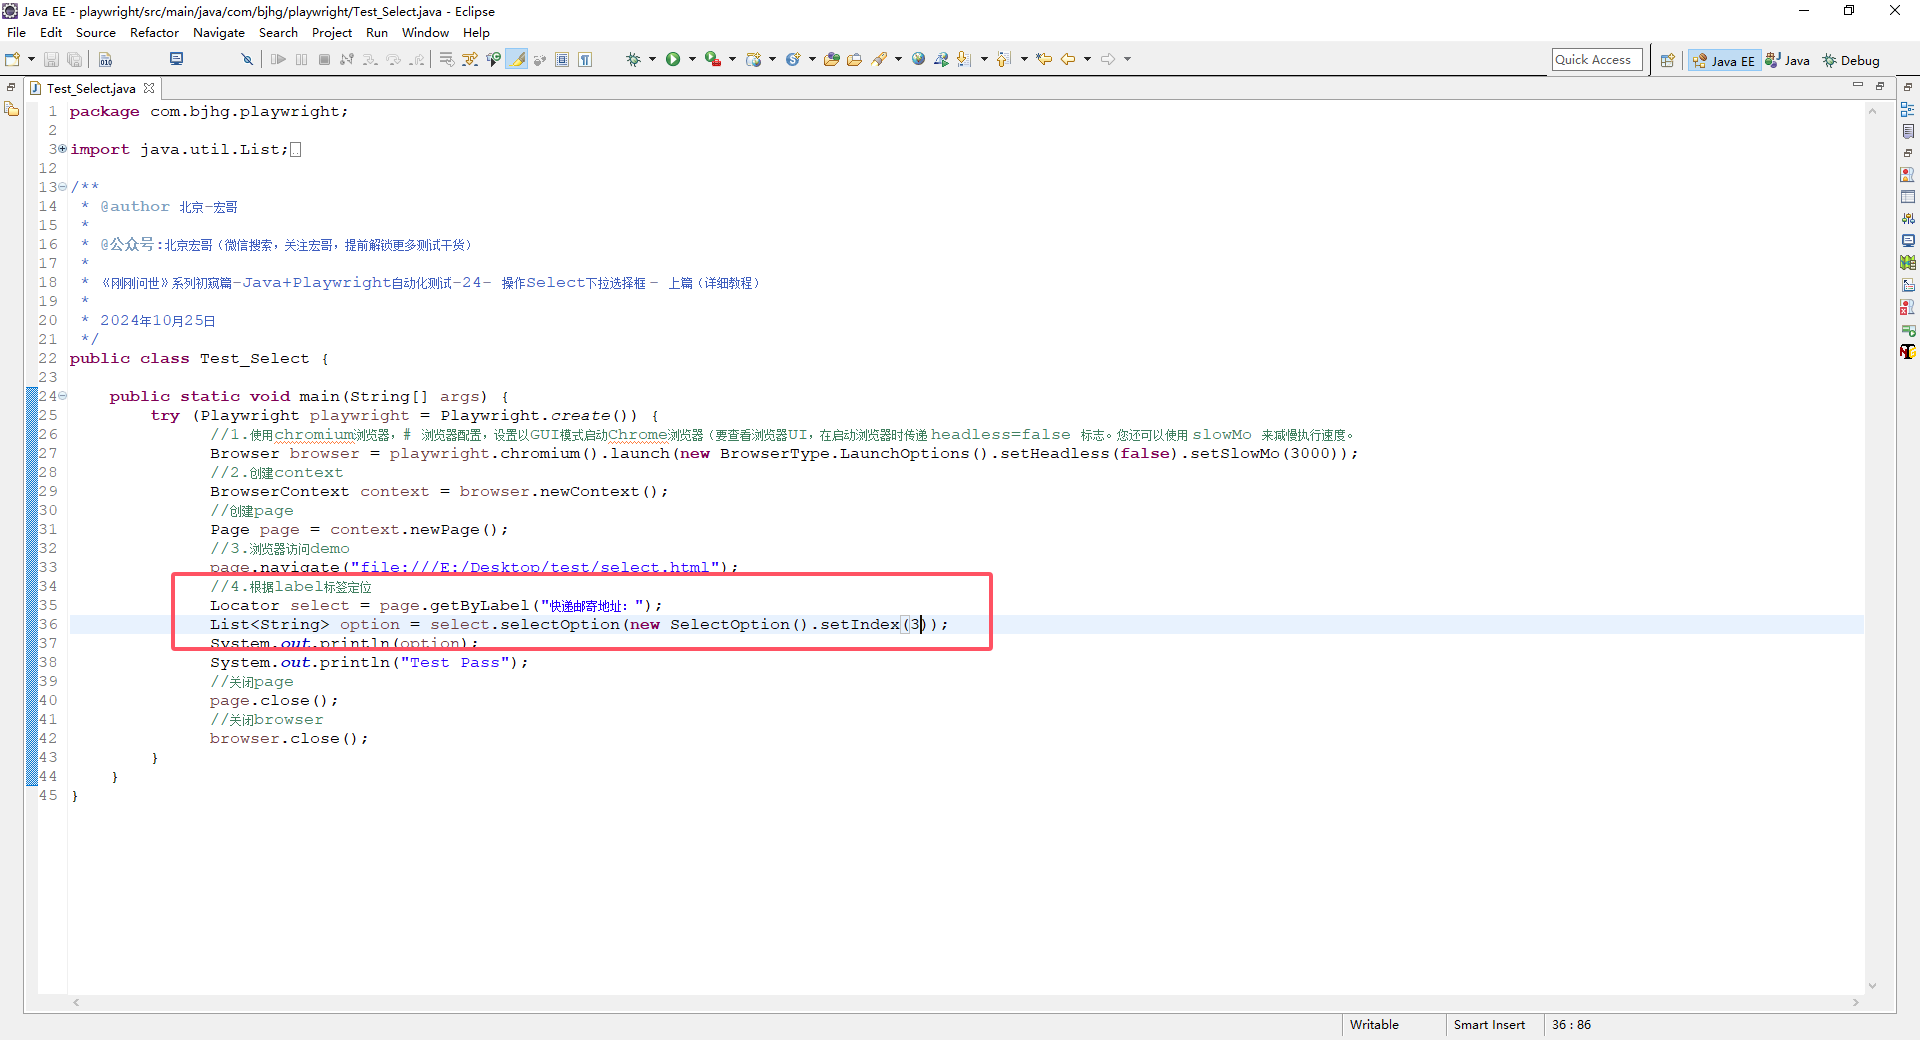Open the Task List icon in right sidebar

[1908, 131]
